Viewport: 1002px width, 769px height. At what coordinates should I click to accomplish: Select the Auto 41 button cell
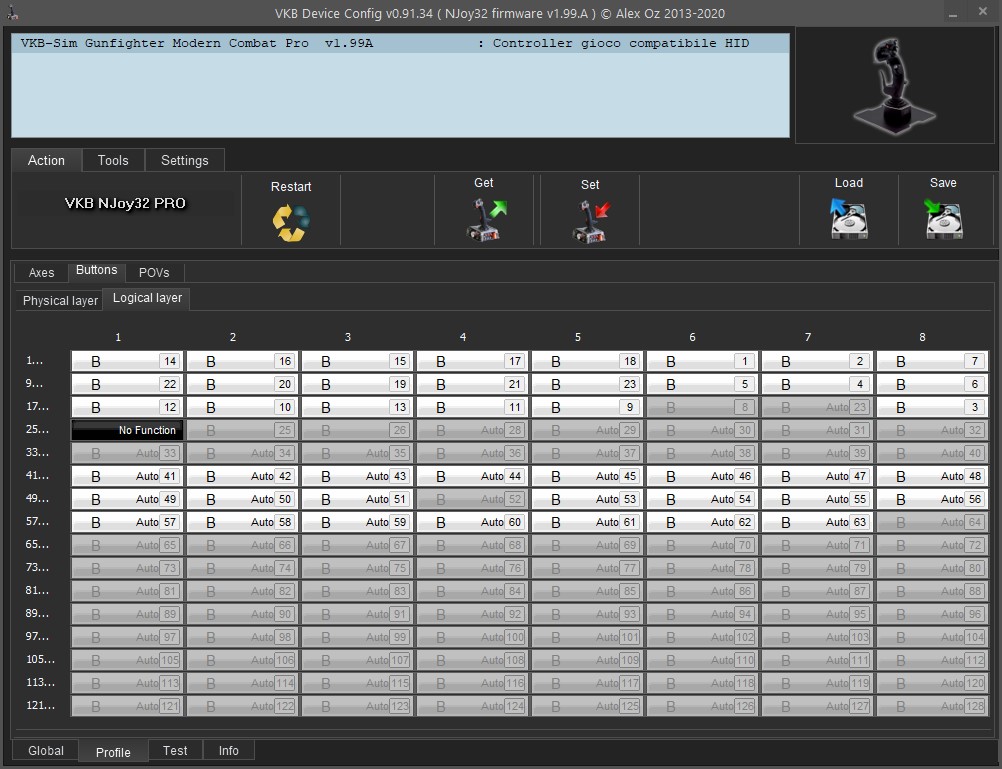(x=127, y=476)
